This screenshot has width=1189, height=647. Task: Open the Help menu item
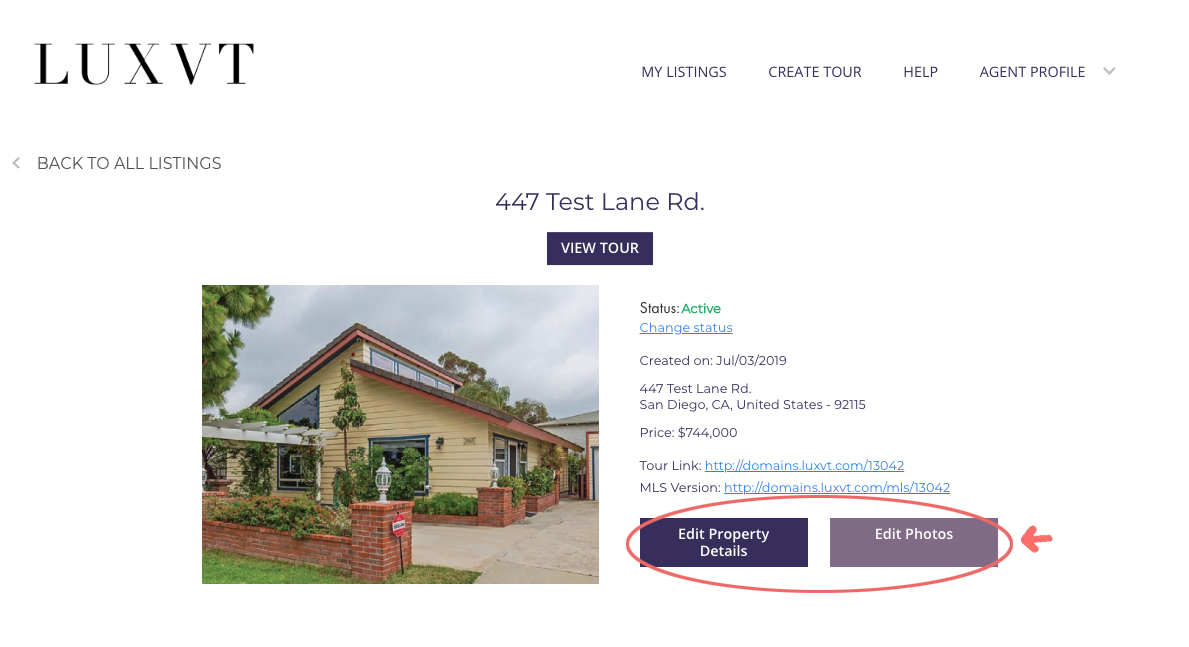pyautogui.click(x=920, y=72)
